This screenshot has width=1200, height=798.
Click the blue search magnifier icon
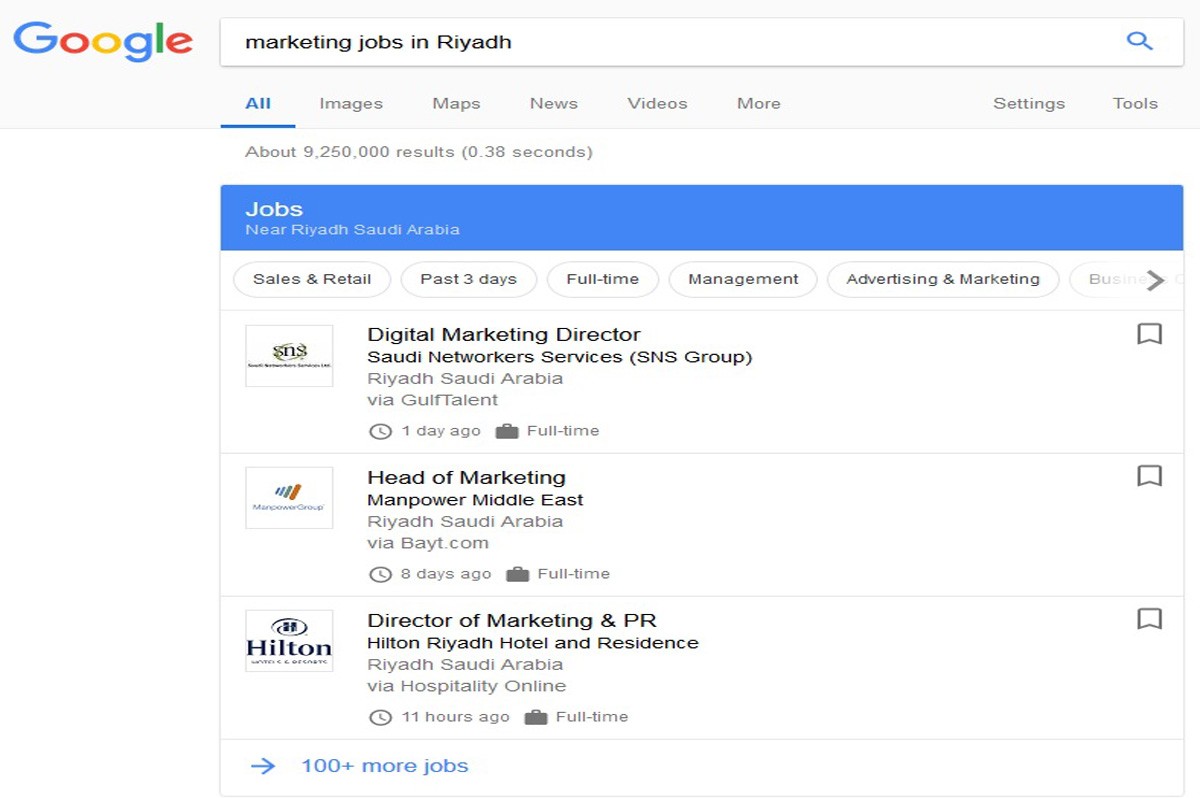1139,41
